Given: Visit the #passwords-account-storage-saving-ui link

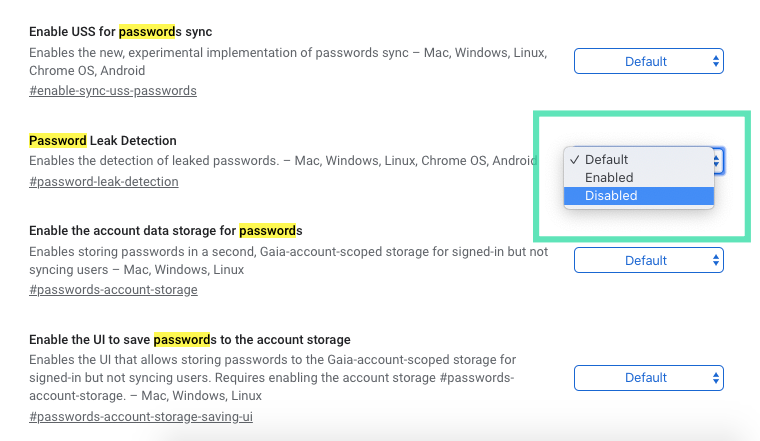Looking at the screenshot, I should [141, 416].
